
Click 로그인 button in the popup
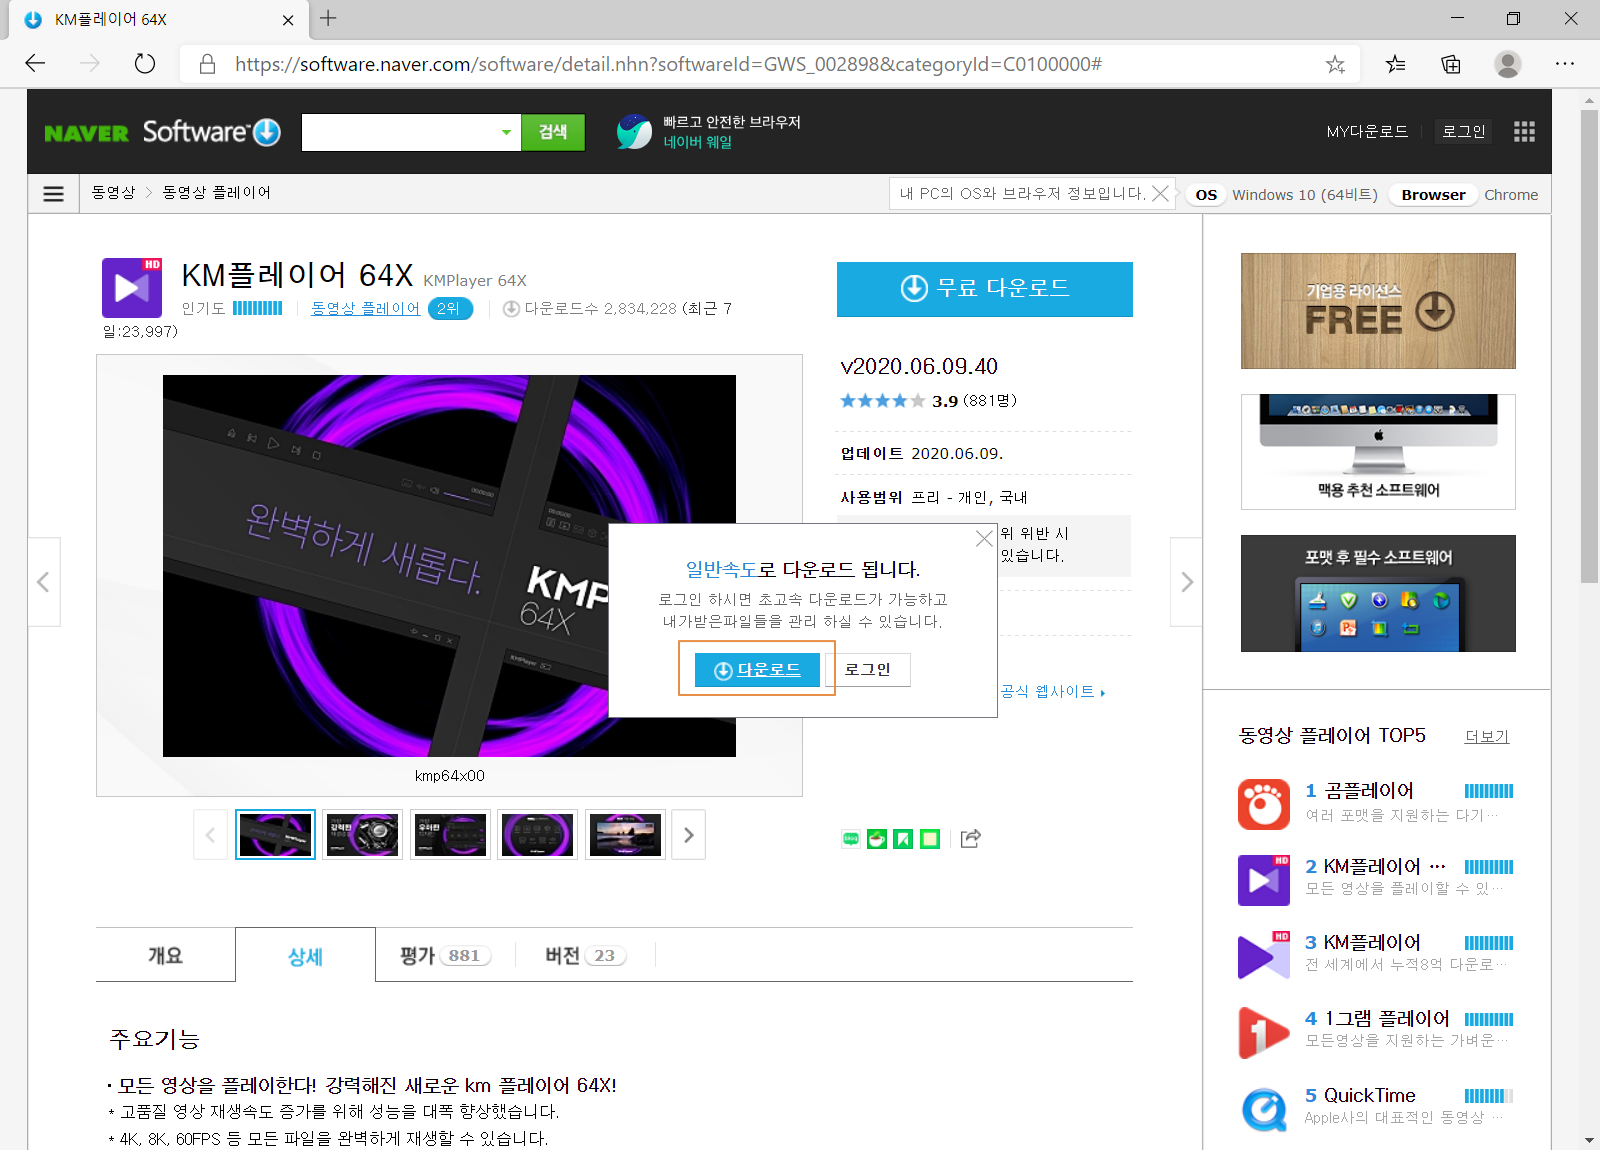[867, 670]
